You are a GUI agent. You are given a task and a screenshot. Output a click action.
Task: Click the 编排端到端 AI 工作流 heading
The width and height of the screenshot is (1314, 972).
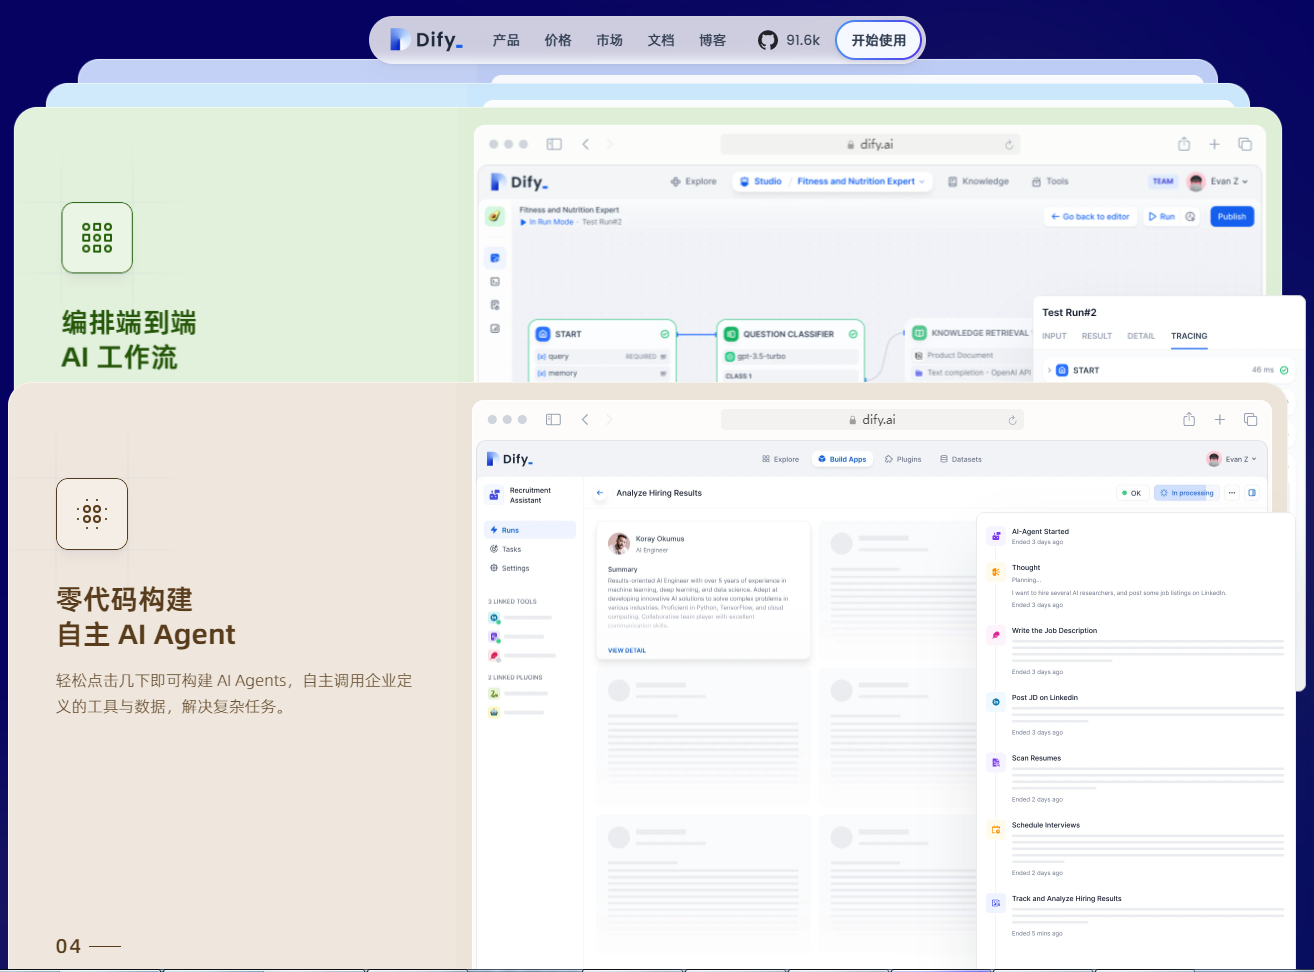tap(129, 340)
